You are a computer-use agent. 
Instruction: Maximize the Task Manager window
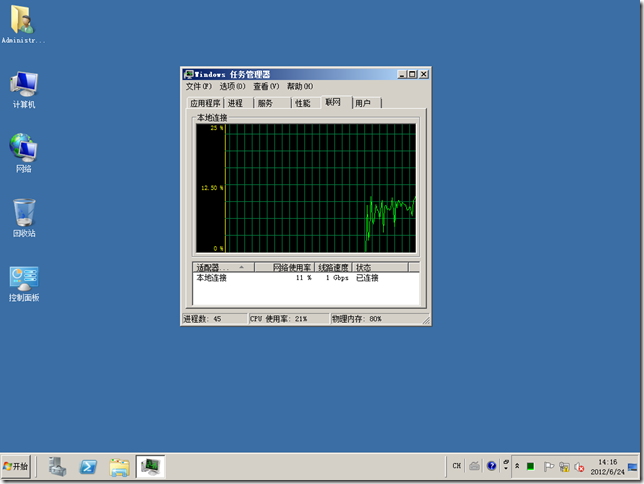412,74
